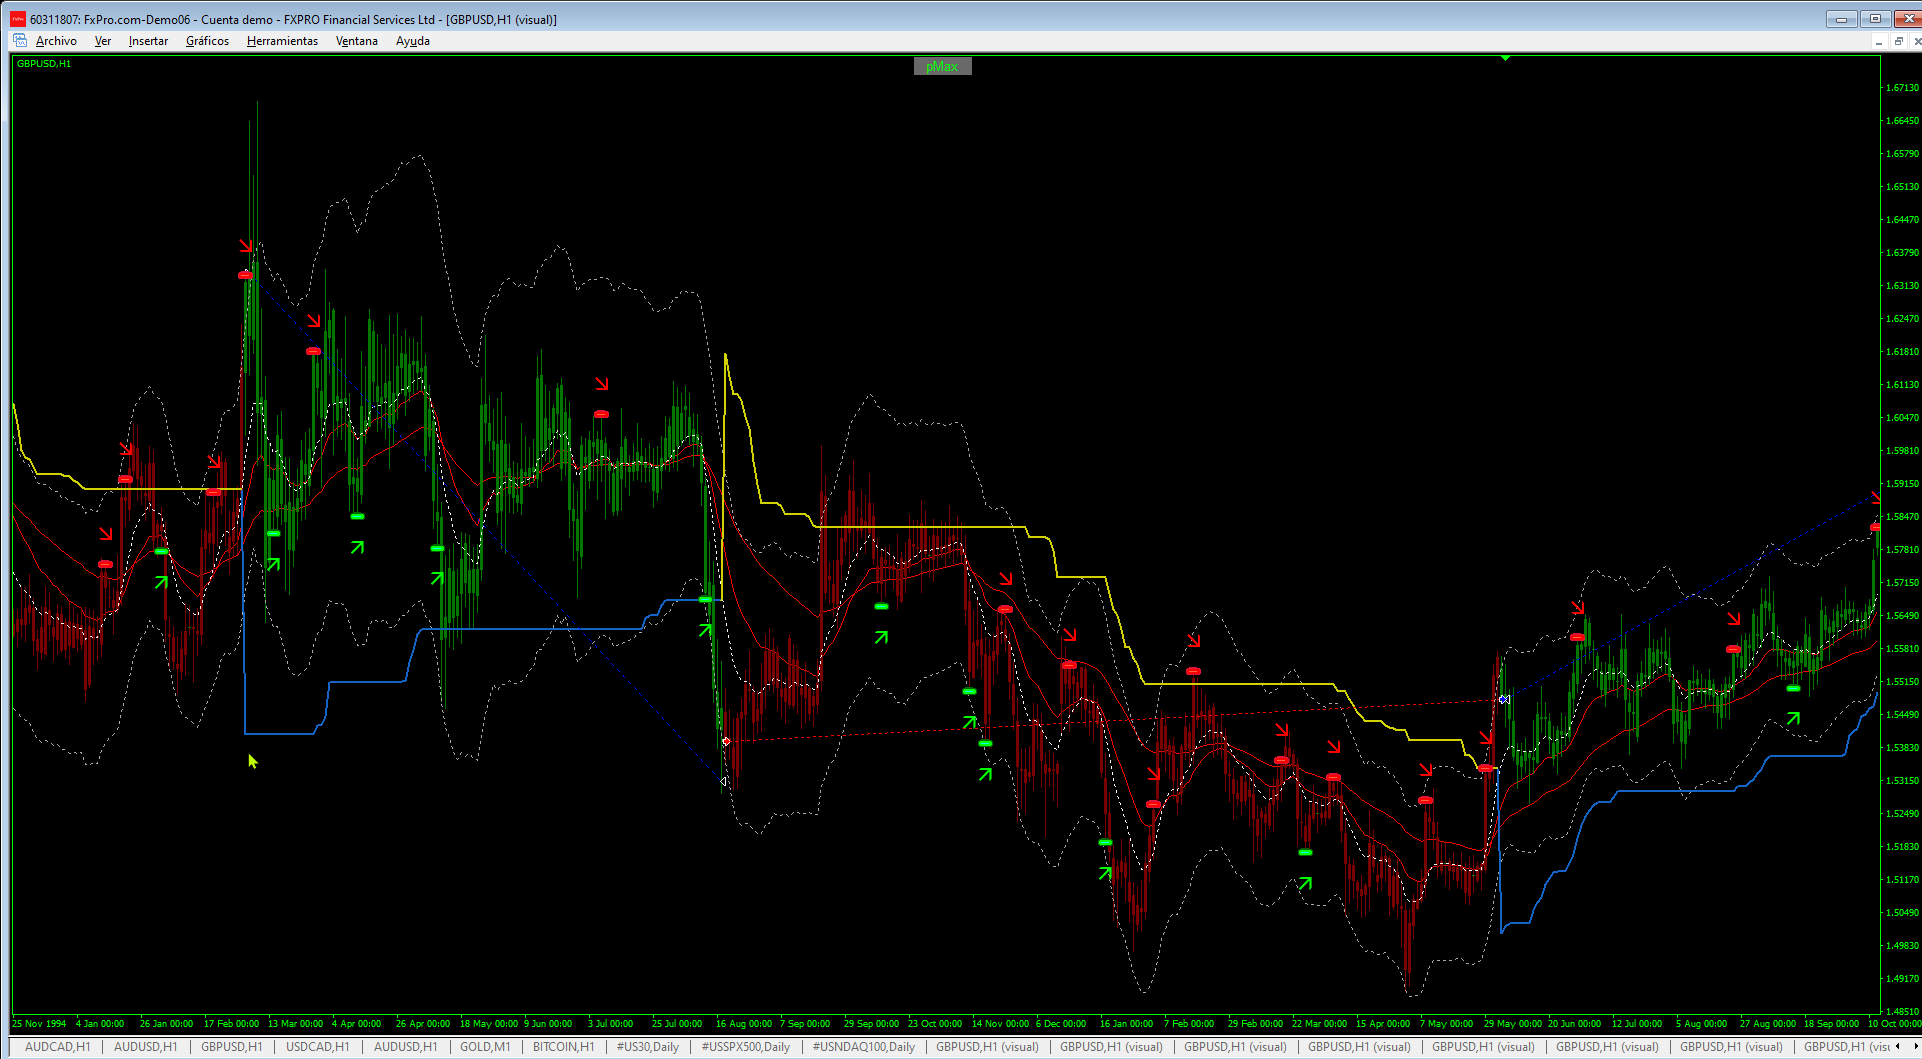Click the 18 Sep 00:00 date label
Viewport: 1922px width, 1059px height.
tap(1833, 1024)
